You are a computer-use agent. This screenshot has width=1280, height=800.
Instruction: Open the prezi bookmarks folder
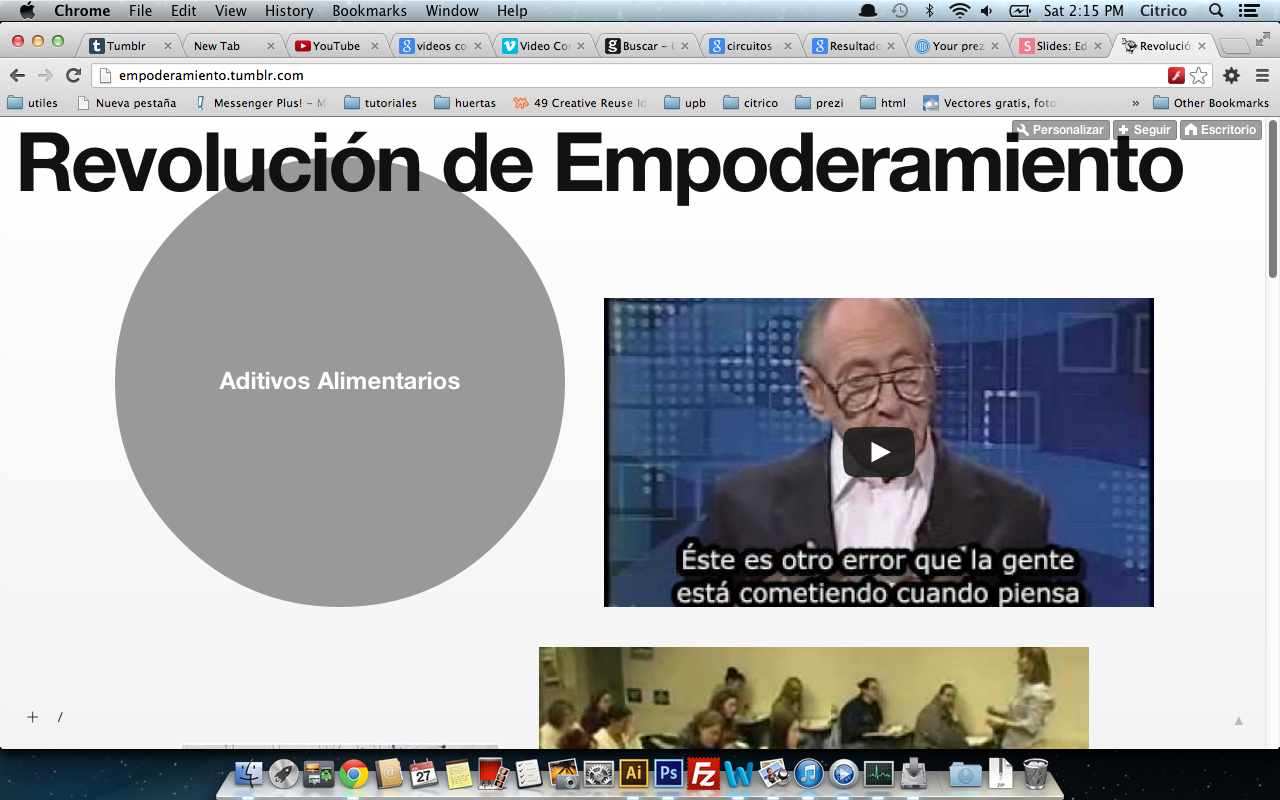click(820, 103)
